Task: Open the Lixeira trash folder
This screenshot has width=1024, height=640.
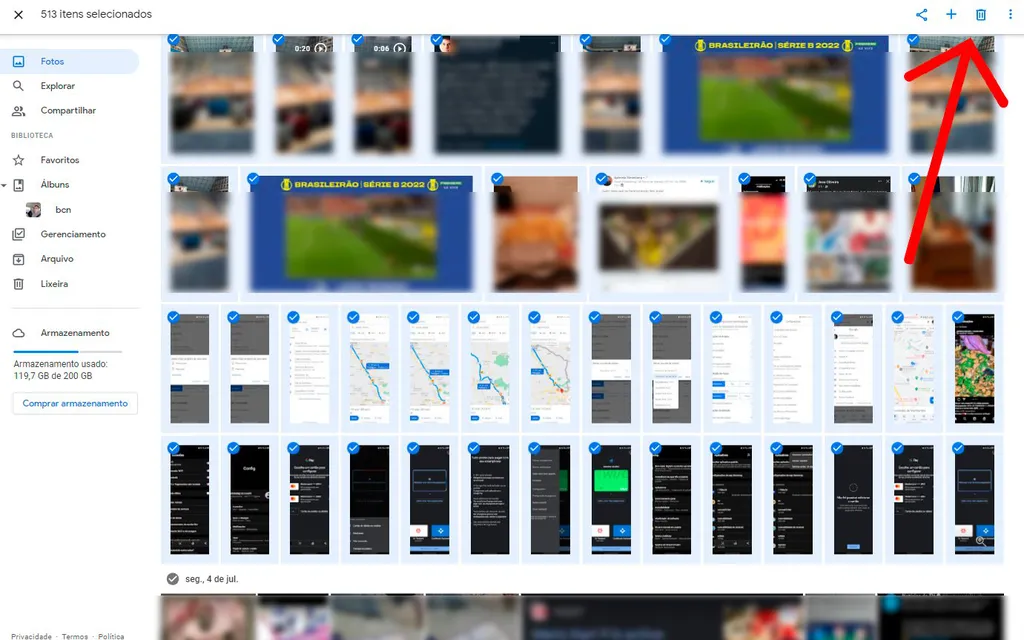Action: [x=54, y=284]
